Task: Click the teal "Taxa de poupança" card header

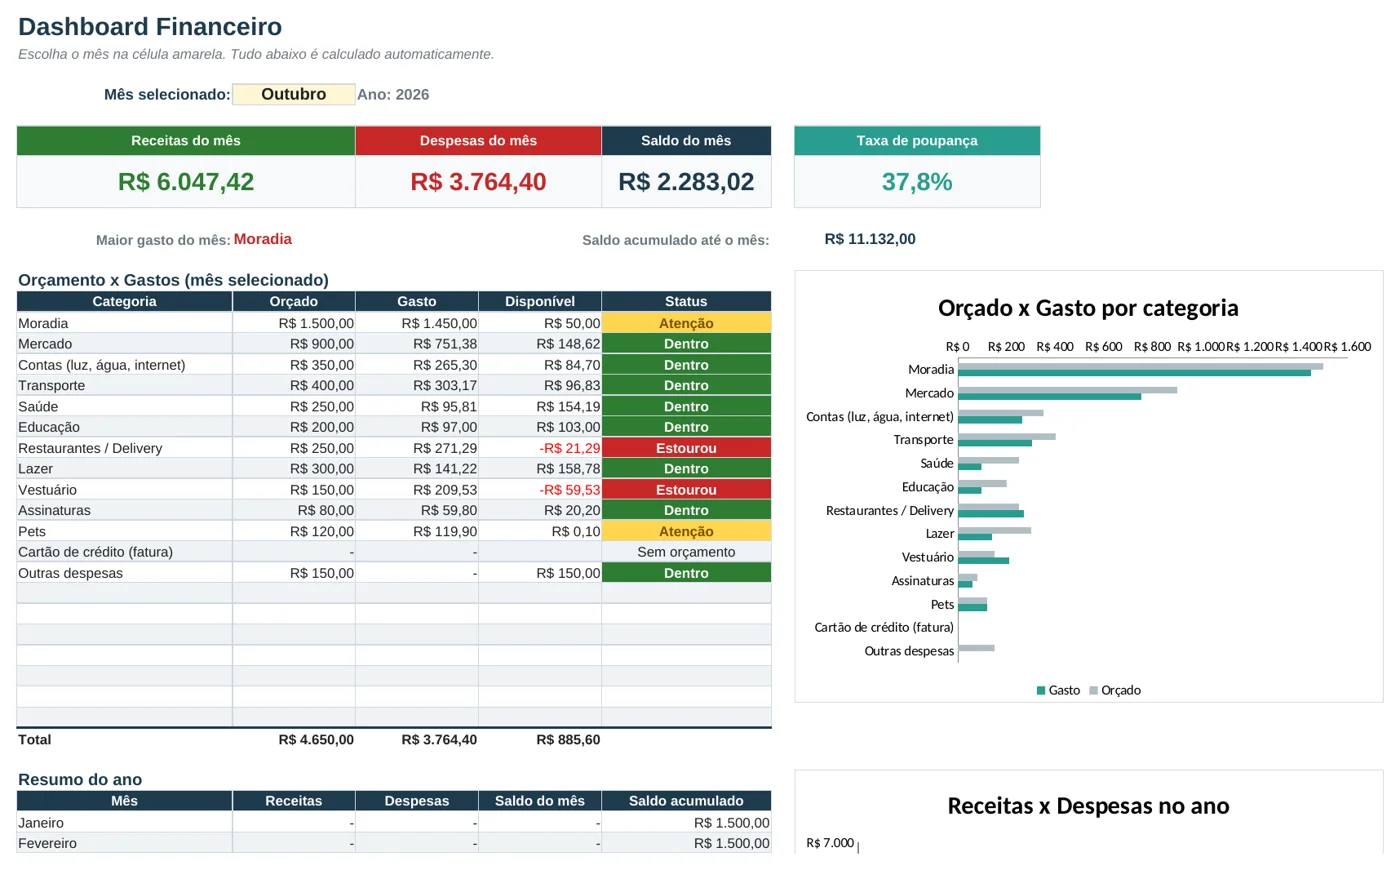Action: click(917, 141)
